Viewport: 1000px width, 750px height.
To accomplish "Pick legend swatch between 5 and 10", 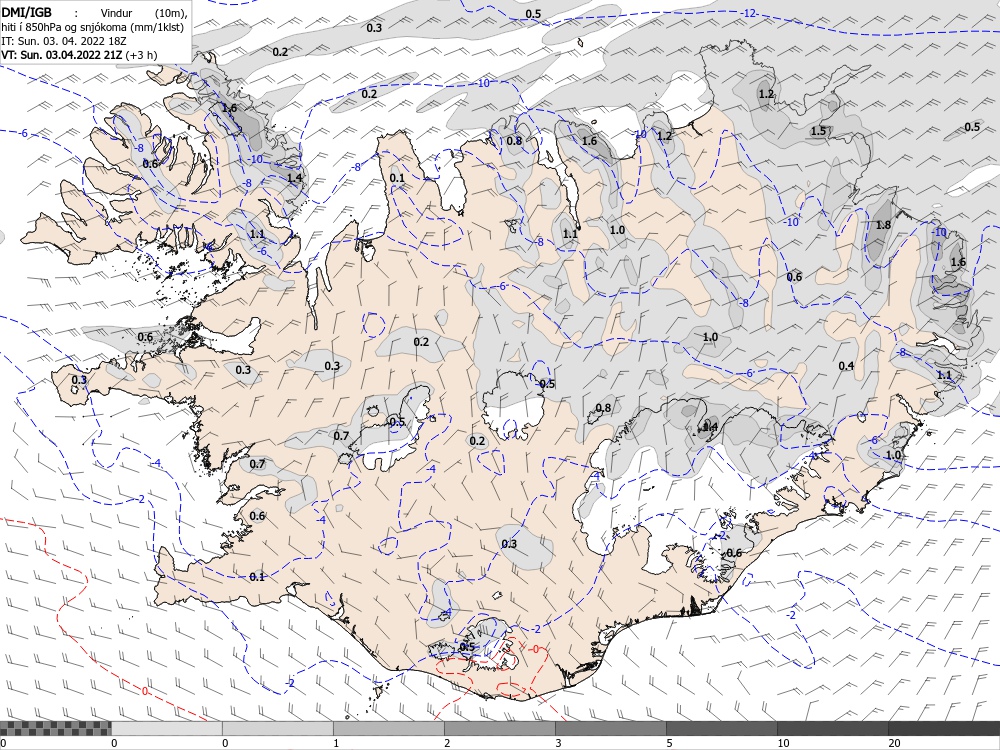I will pos(721,728).
